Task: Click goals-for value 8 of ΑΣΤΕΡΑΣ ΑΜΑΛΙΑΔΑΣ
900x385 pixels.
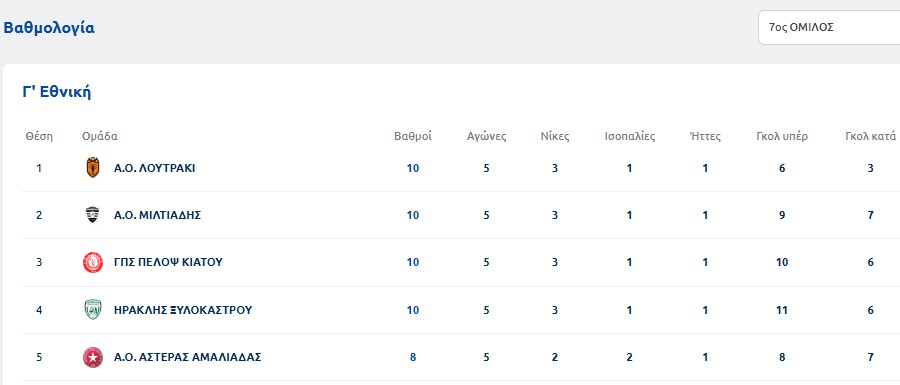Action: pyautogui.click(x=782, y=357)
